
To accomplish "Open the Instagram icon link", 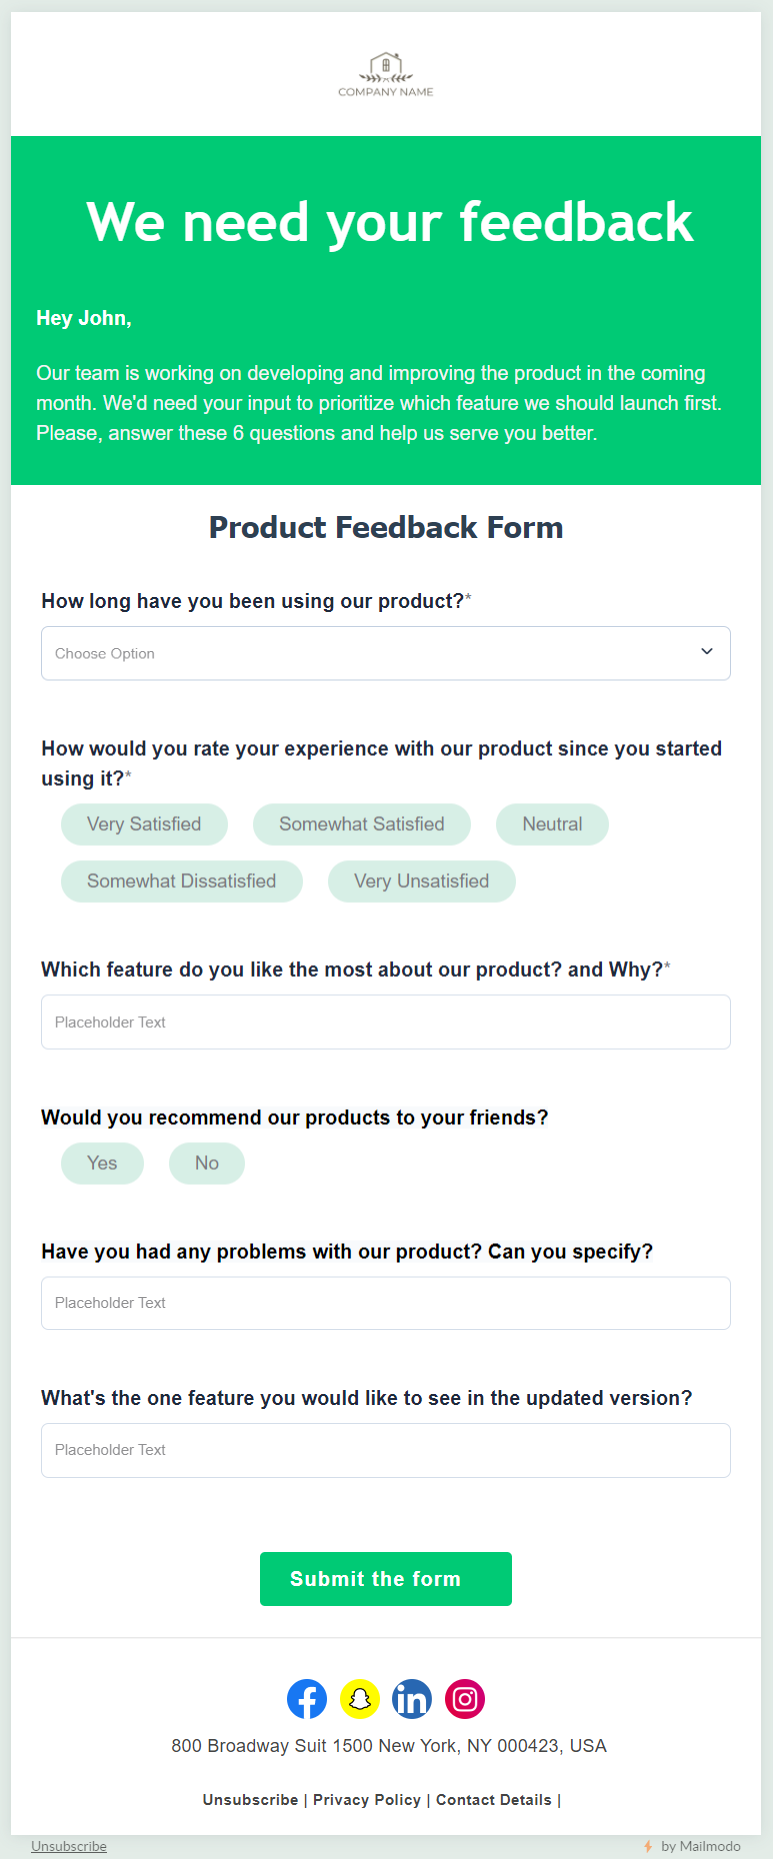I will coord(464,1699).
